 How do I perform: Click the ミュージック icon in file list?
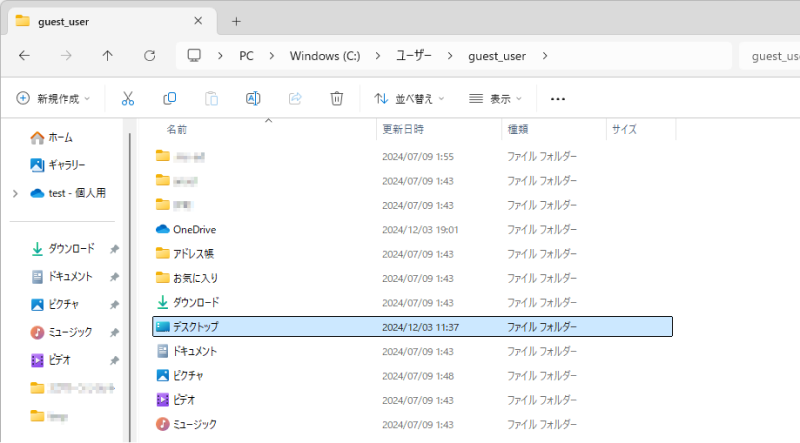[x=162, y=424]
